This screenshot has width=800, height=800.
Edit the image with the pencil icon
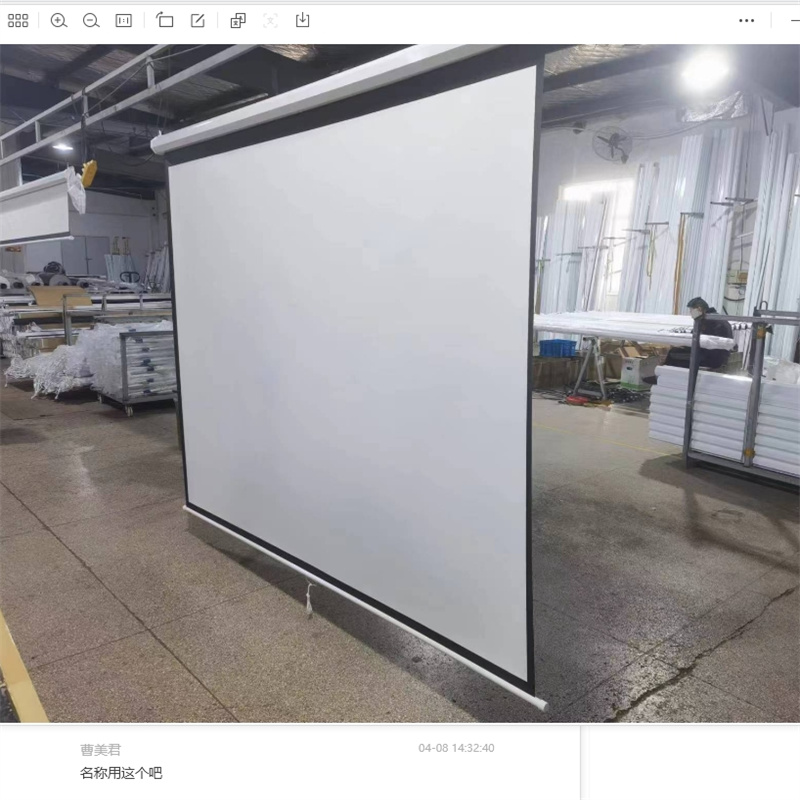pos(197,20)
